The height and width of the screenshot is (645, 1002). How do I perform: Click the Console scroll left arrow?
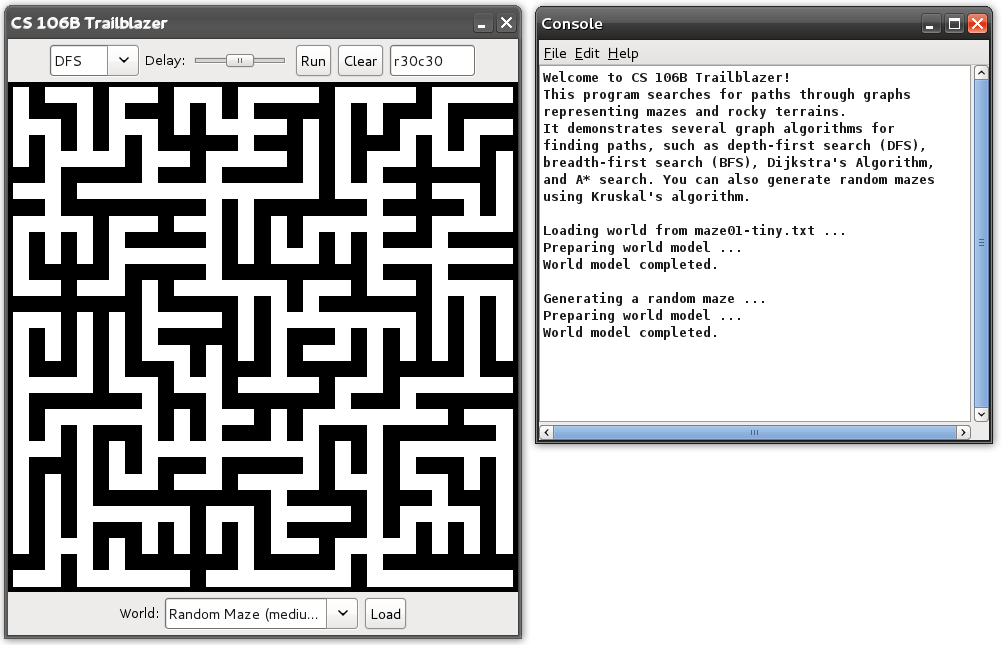click(x=547, y=433)
